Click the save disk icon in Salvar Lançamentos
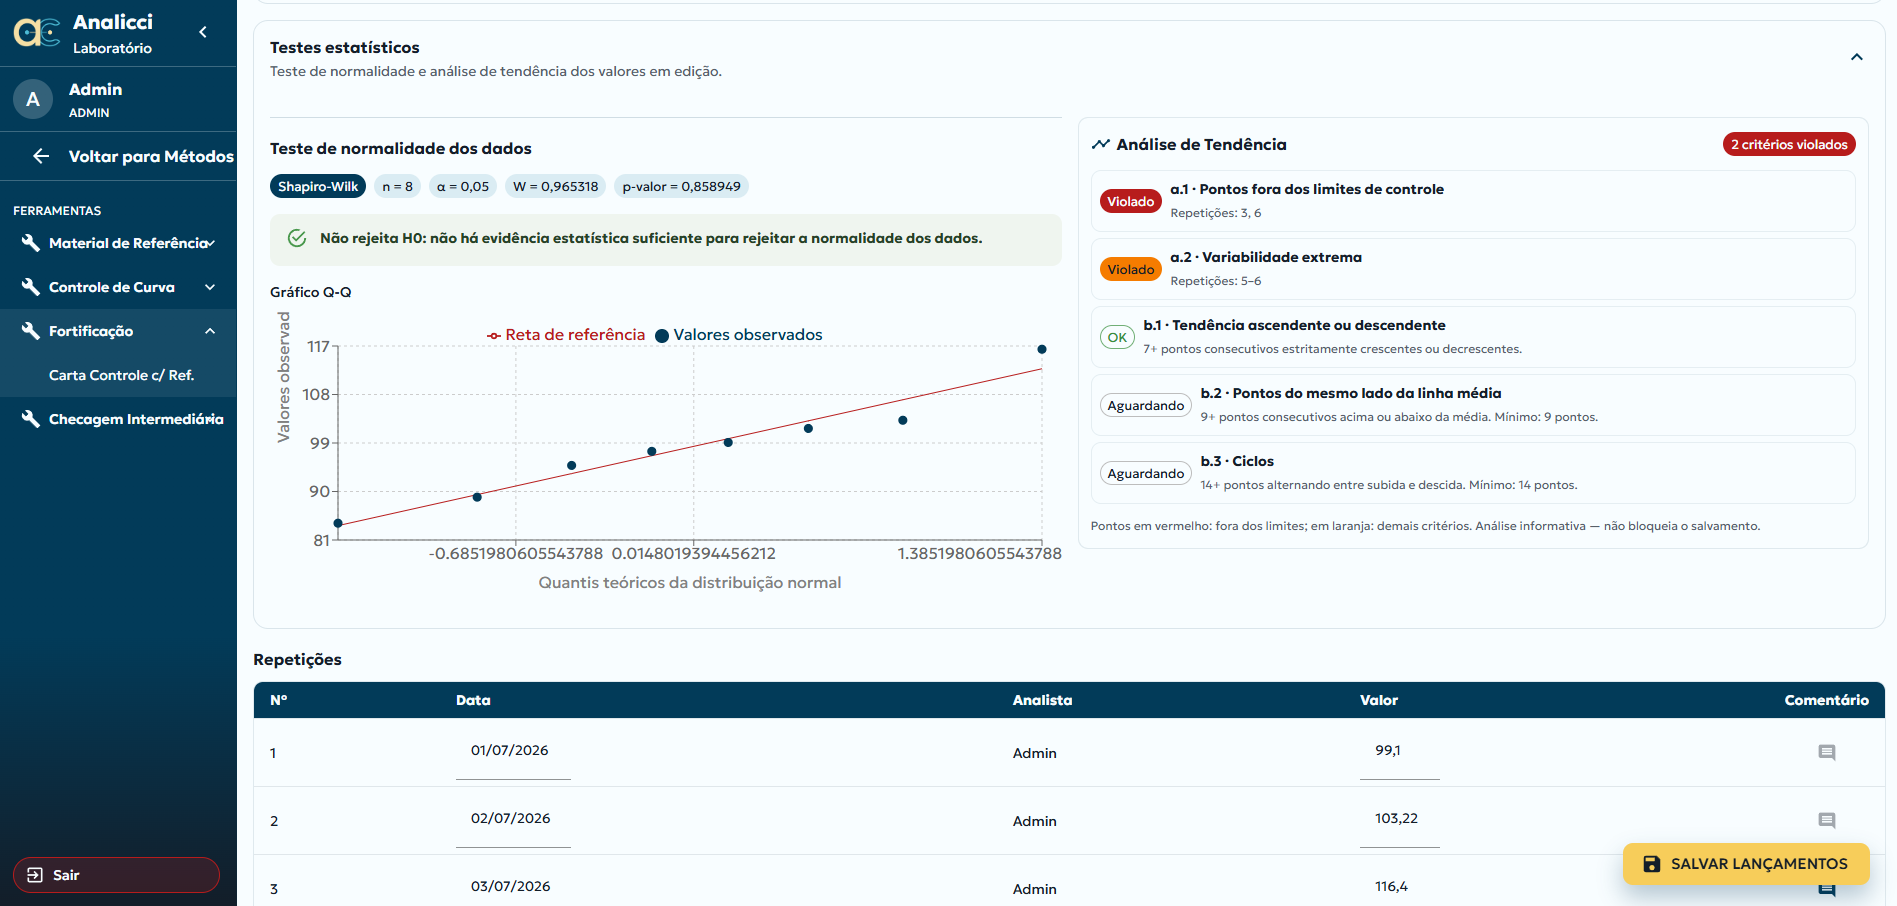1897x906 pixels. pos(1652,864)
